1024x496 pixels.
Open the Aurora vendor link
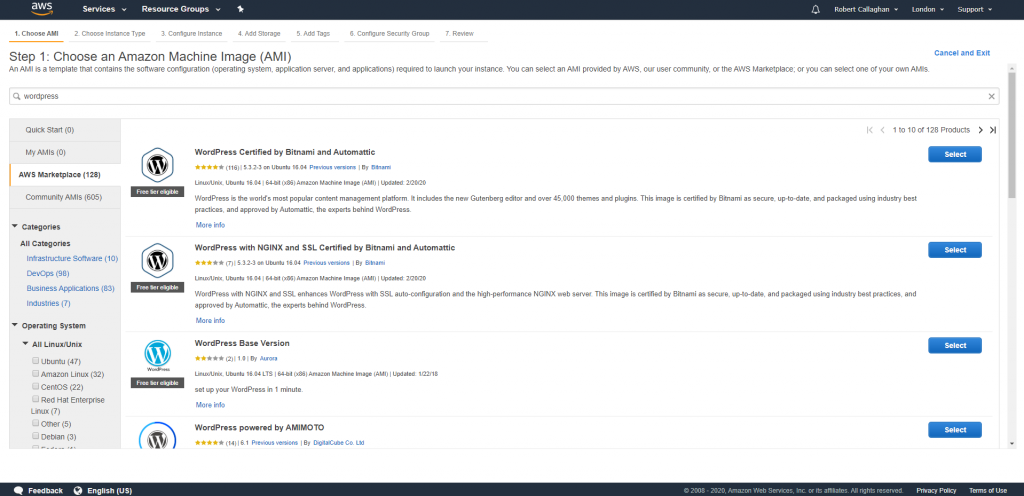tap(268, 358)
